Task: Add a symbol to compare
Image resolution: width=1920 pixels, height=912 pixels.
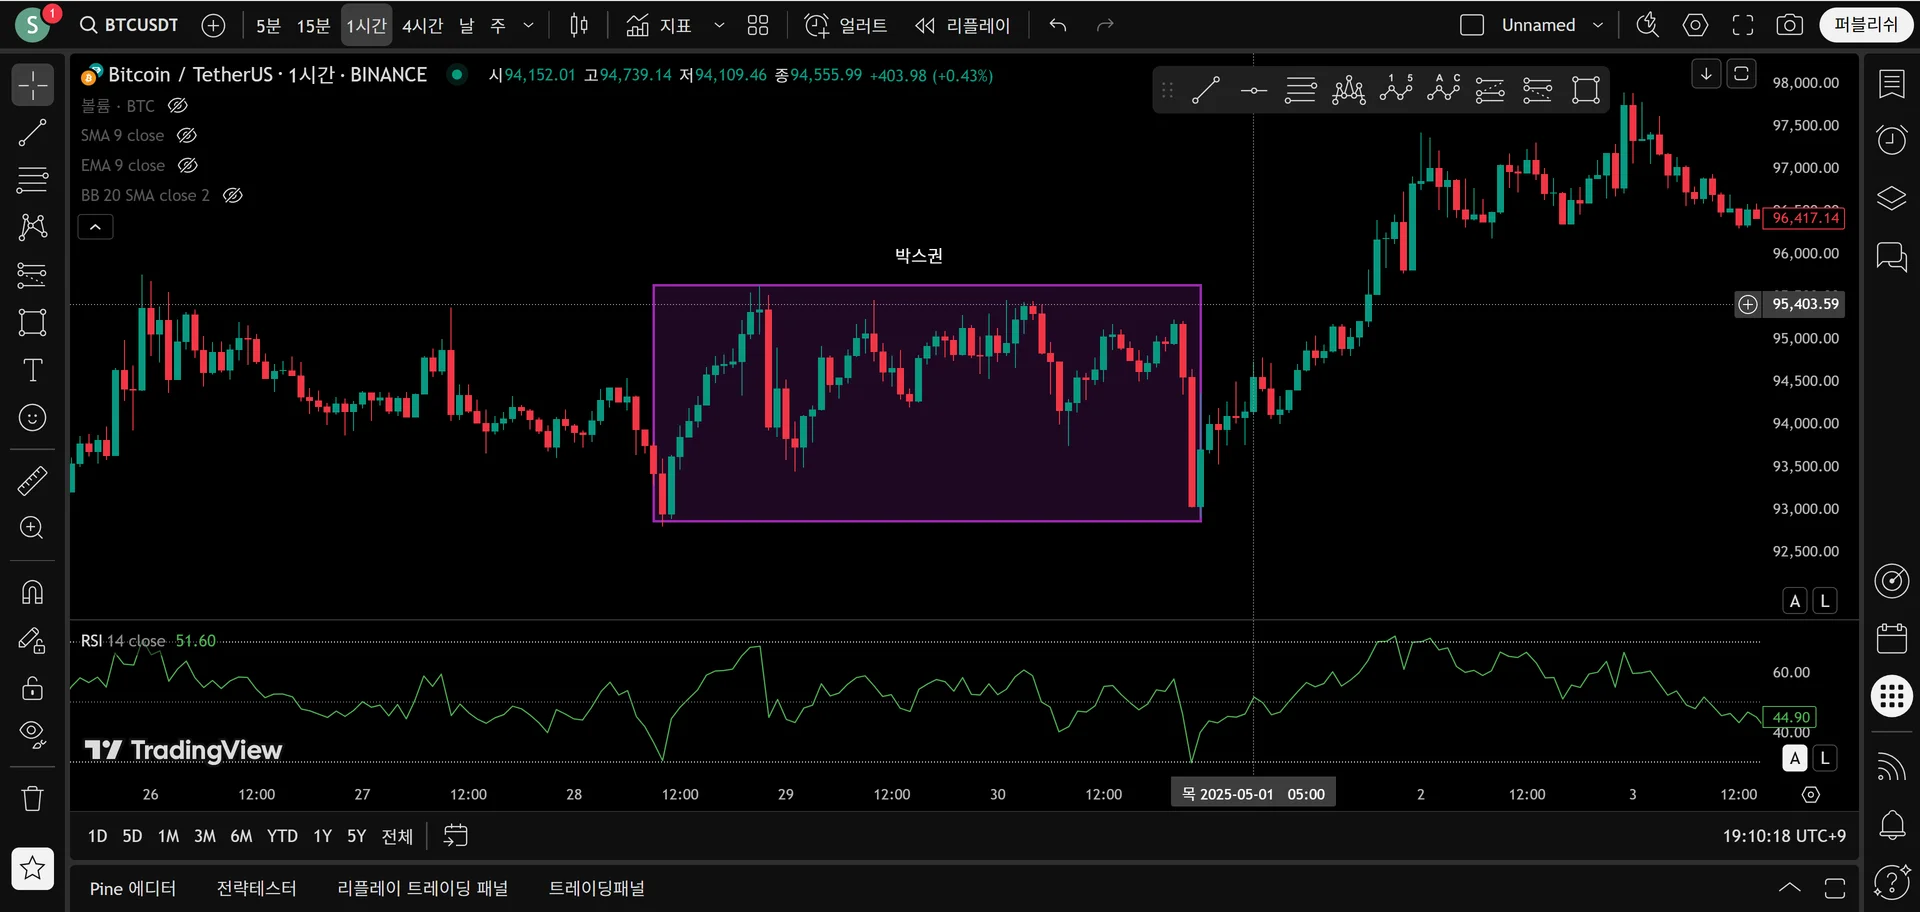Action: pyautogui.click(x=213, y=25)
